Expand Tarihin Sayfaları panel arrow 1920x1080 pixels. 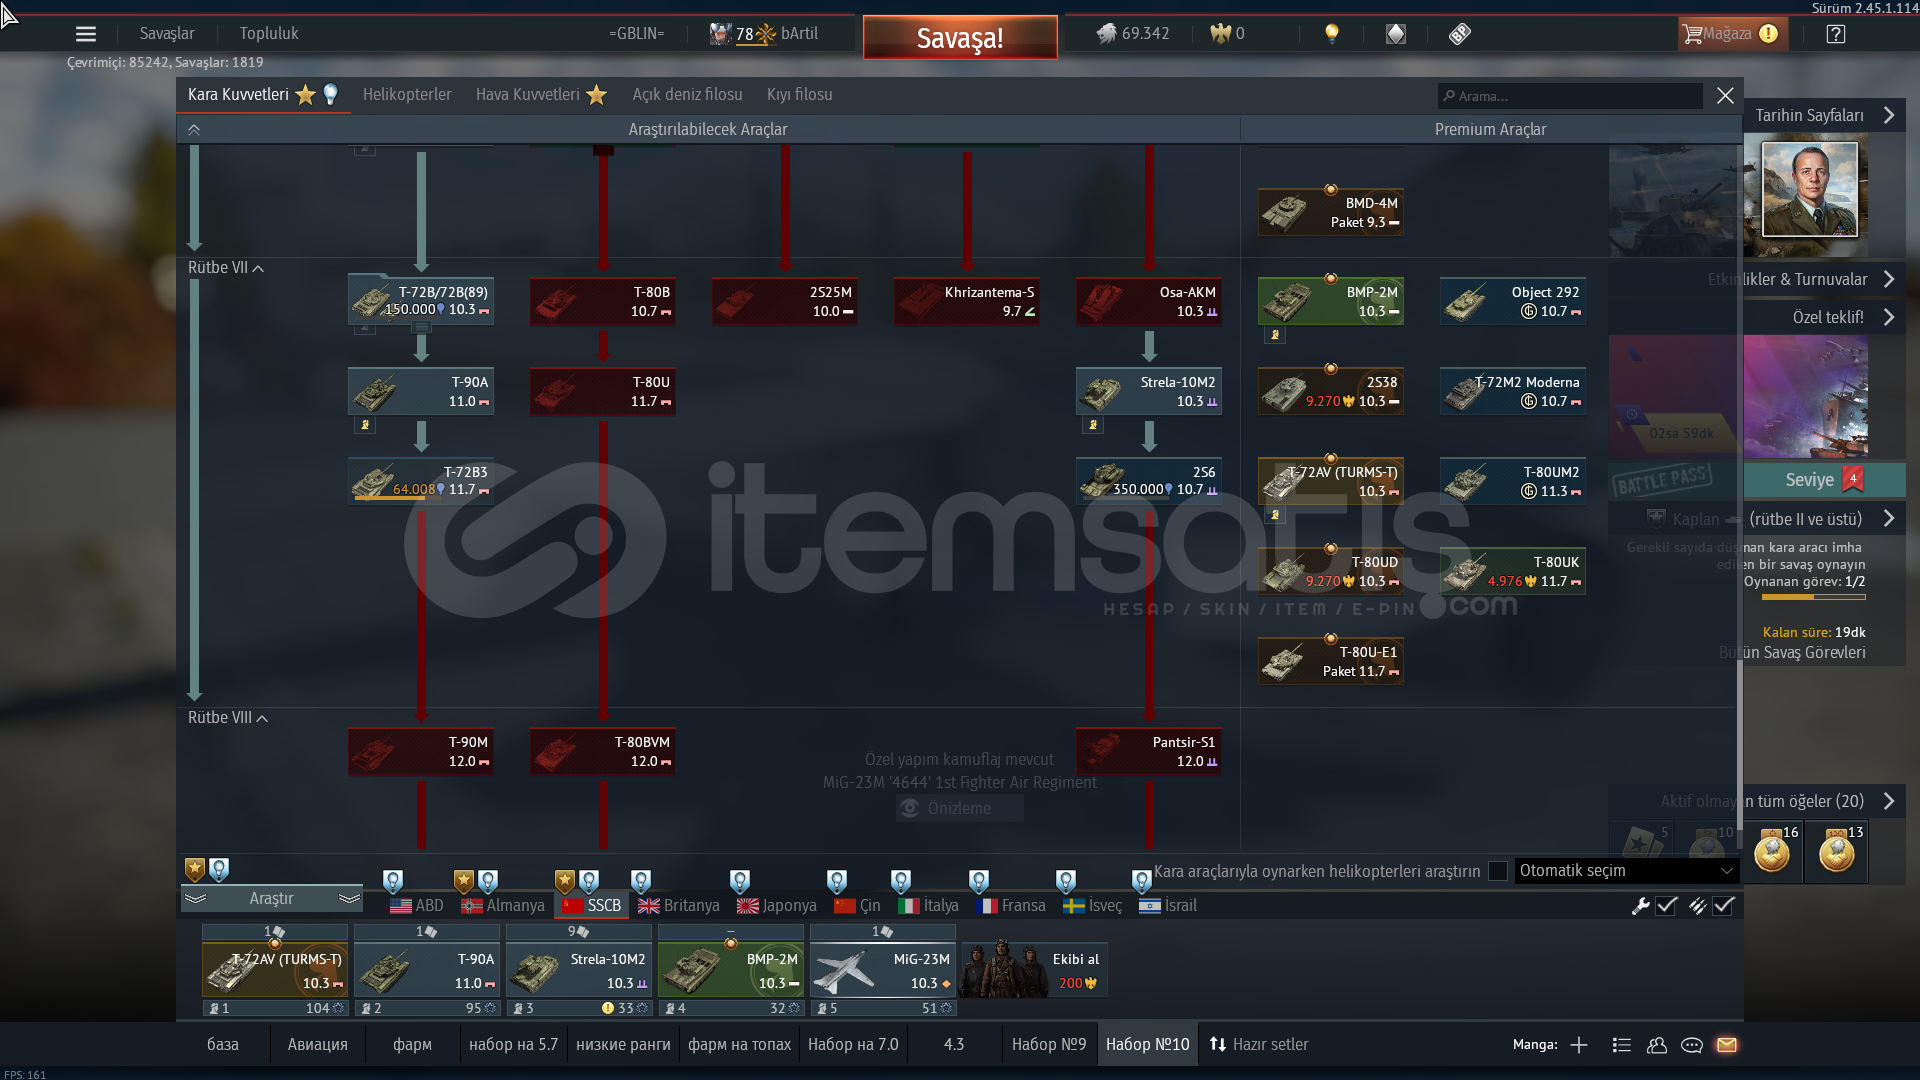point(1889,116)
